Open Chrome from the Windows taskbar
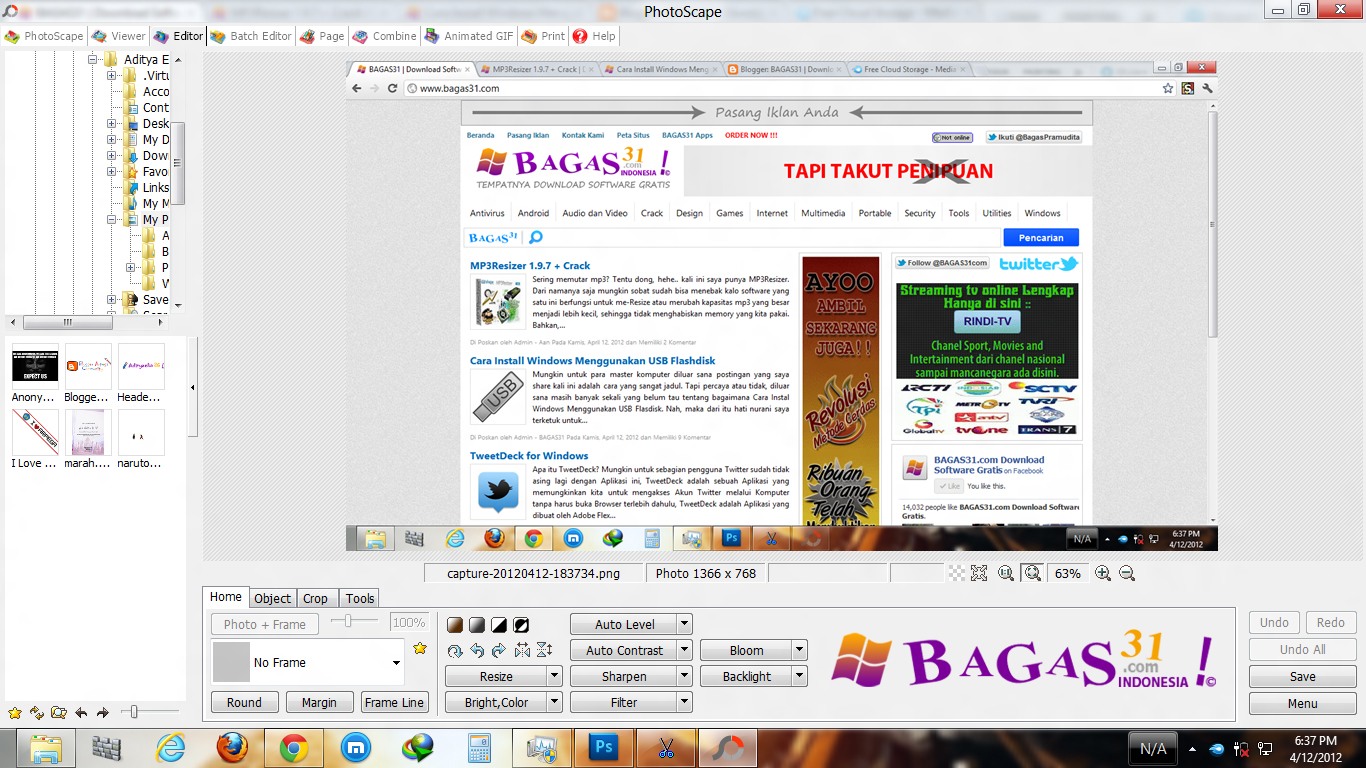The height and width of the screenshot is (768, 1366). click(294, 747)
